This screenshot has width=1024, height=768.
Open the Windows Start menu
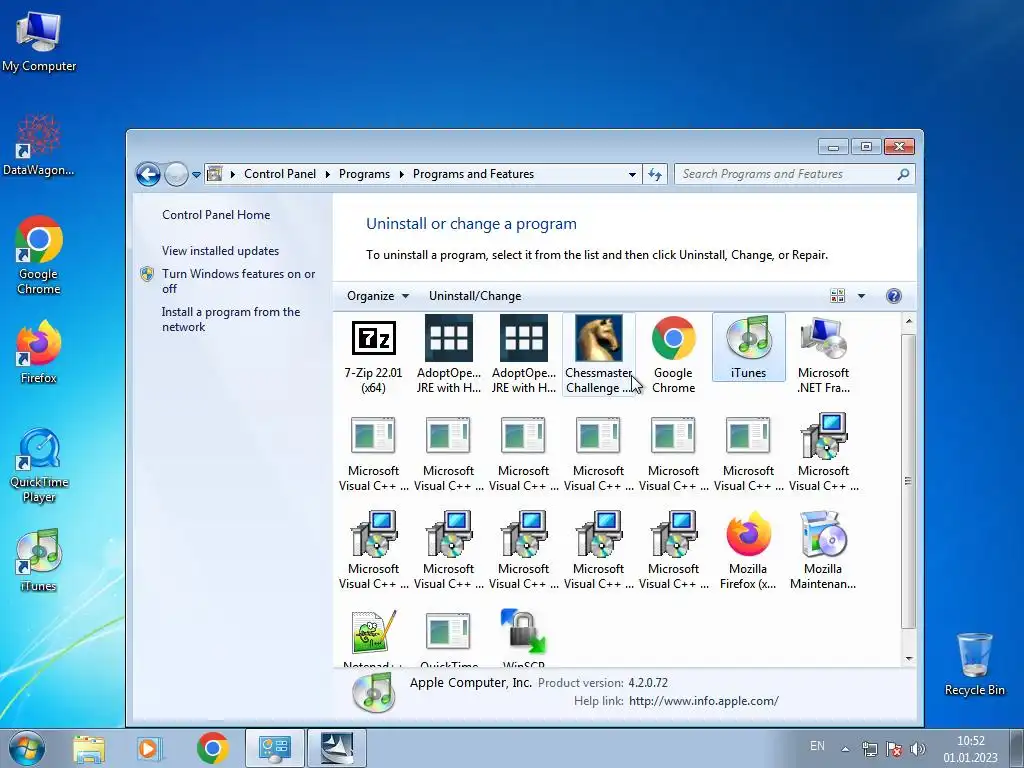point(27,748)
